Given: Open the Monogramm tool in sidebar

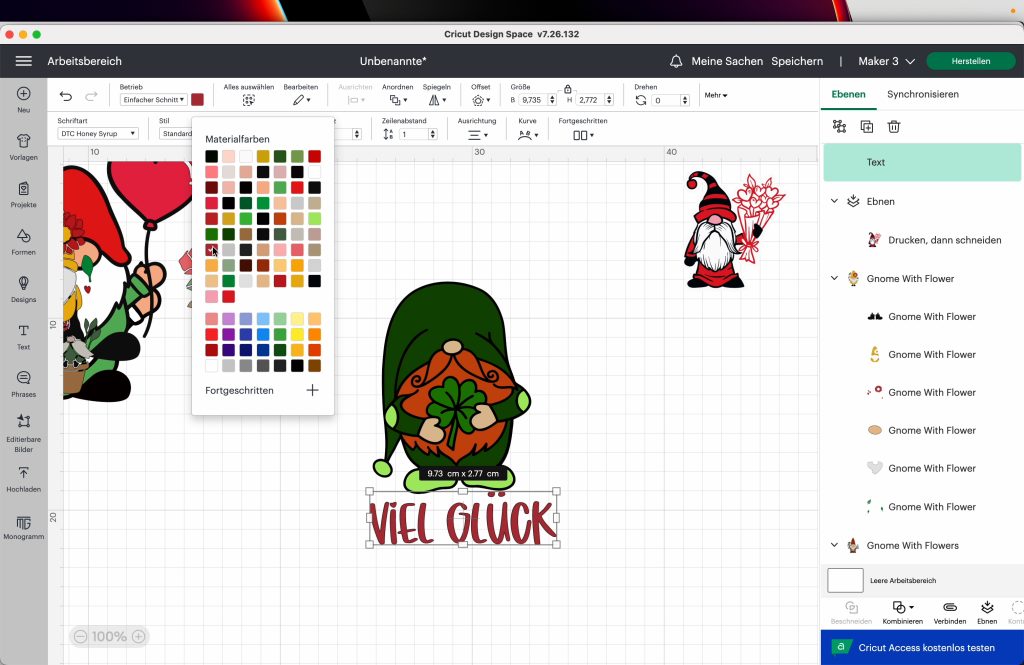Looking at the screenshot, I should pos(23,526).
